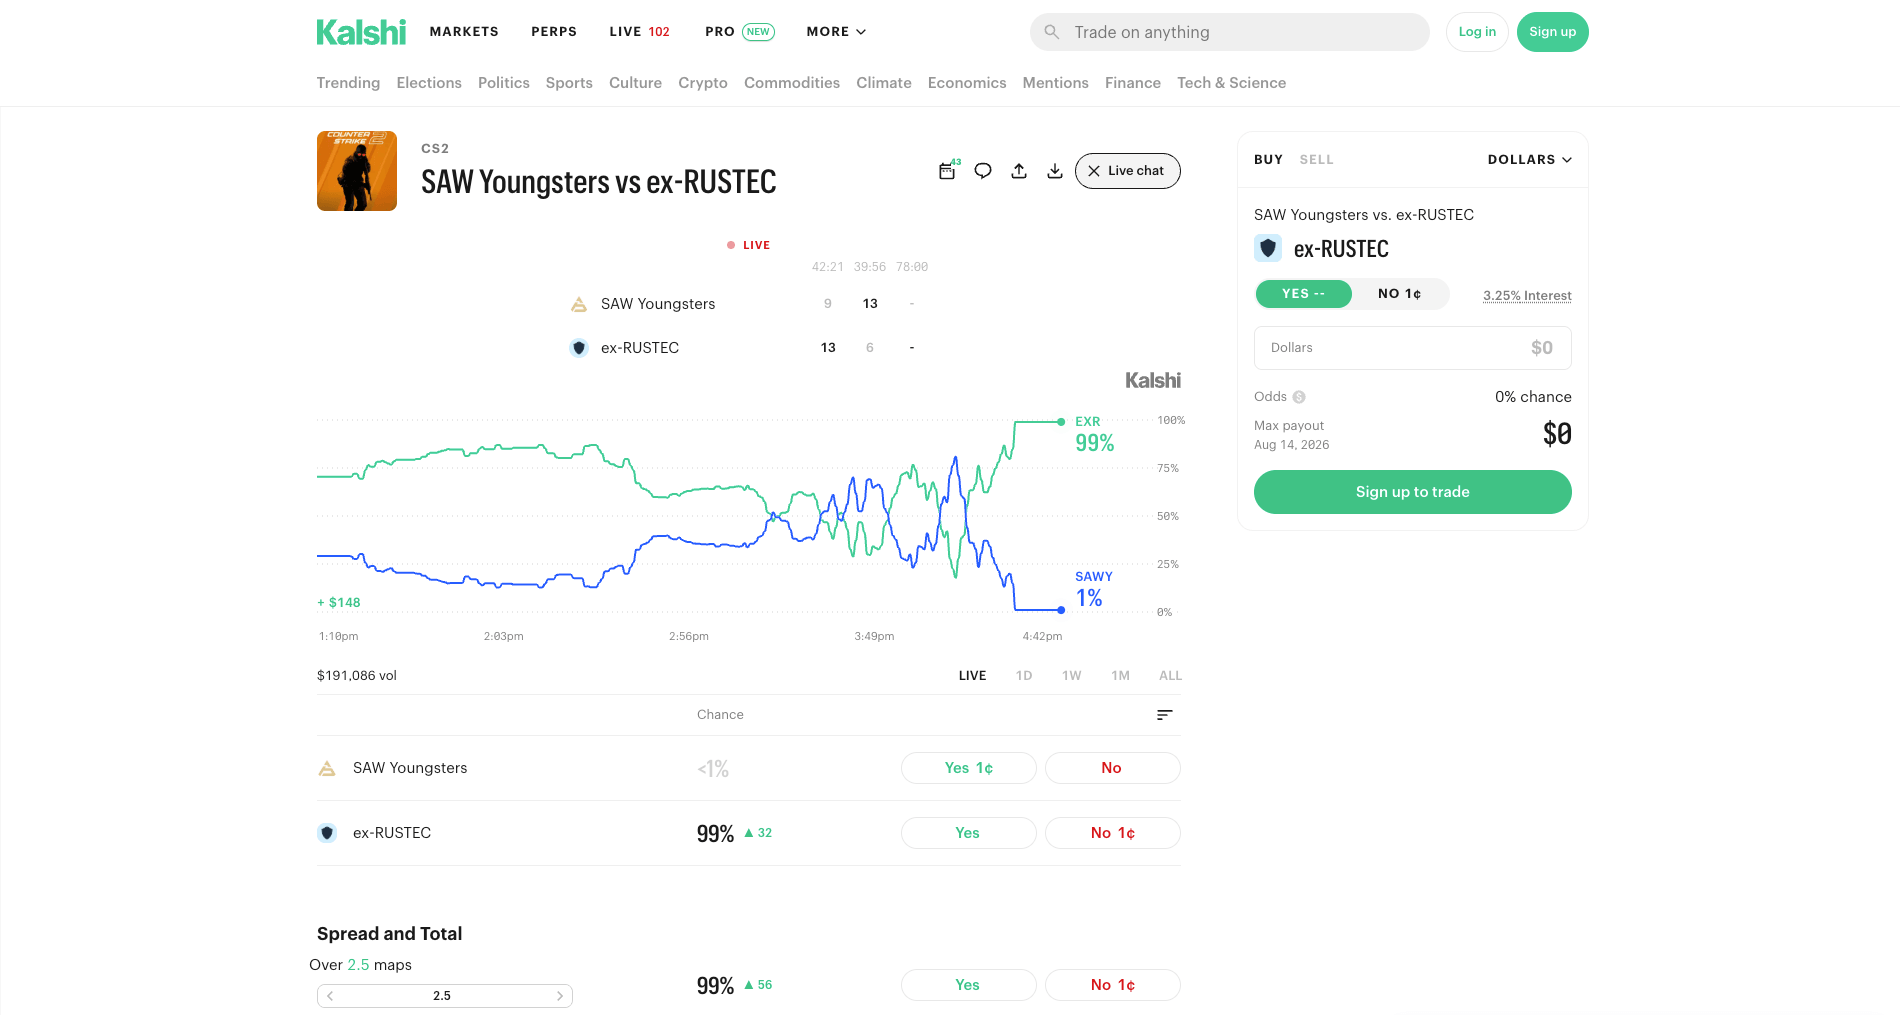Click Sign up to trade button
Screen dimensions: 1900x1015
tap(1412, 492)
